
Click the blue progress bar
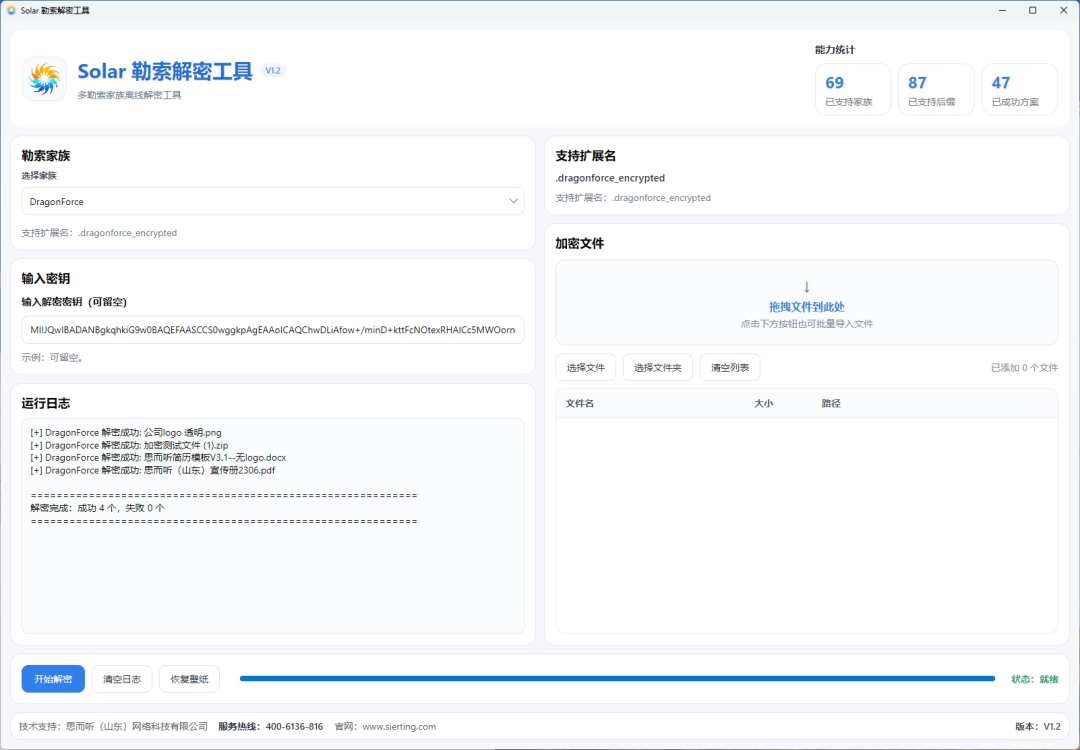[617, 679]
